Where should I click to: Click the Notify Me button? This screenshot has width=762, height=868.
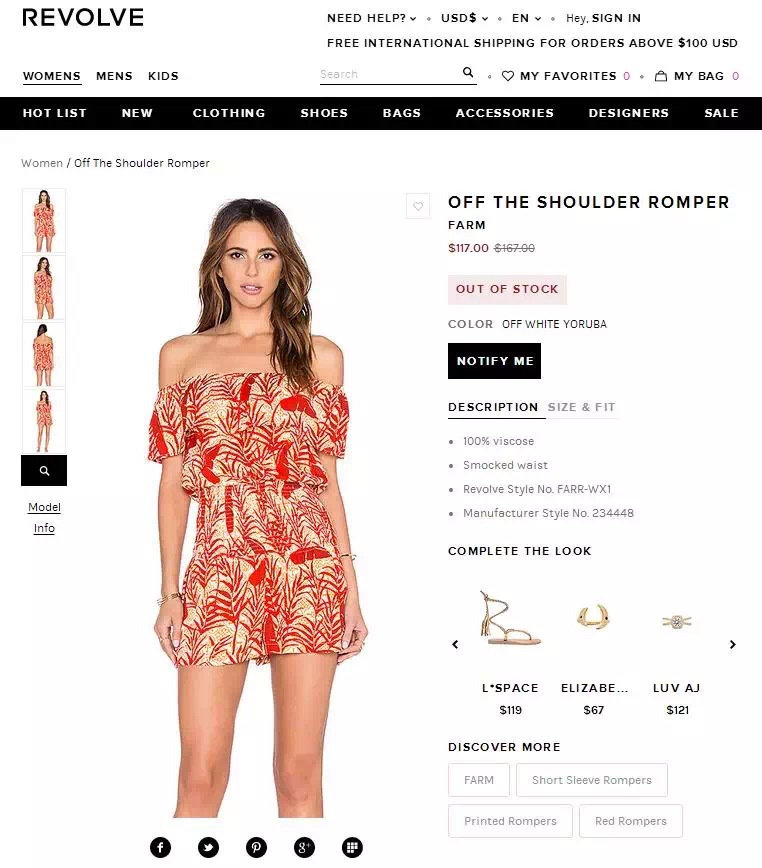pos(494,361)
